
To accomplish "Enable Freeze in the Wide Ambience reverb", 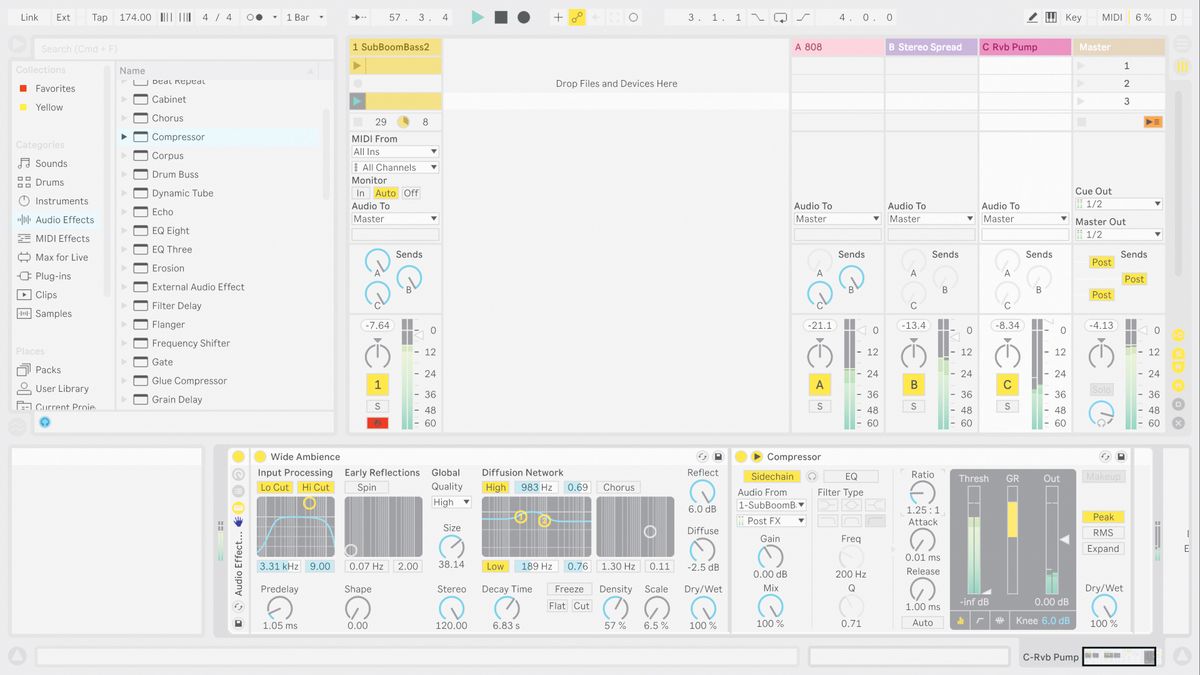I will [569, 589].
